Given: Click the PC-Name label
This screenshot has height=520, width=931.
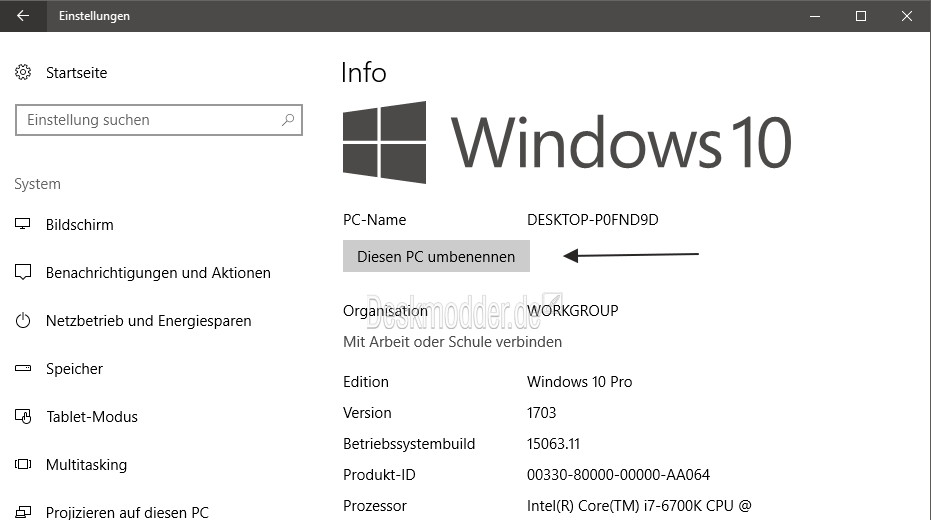Looking at the screenshot, I should [x=375, y=220].
